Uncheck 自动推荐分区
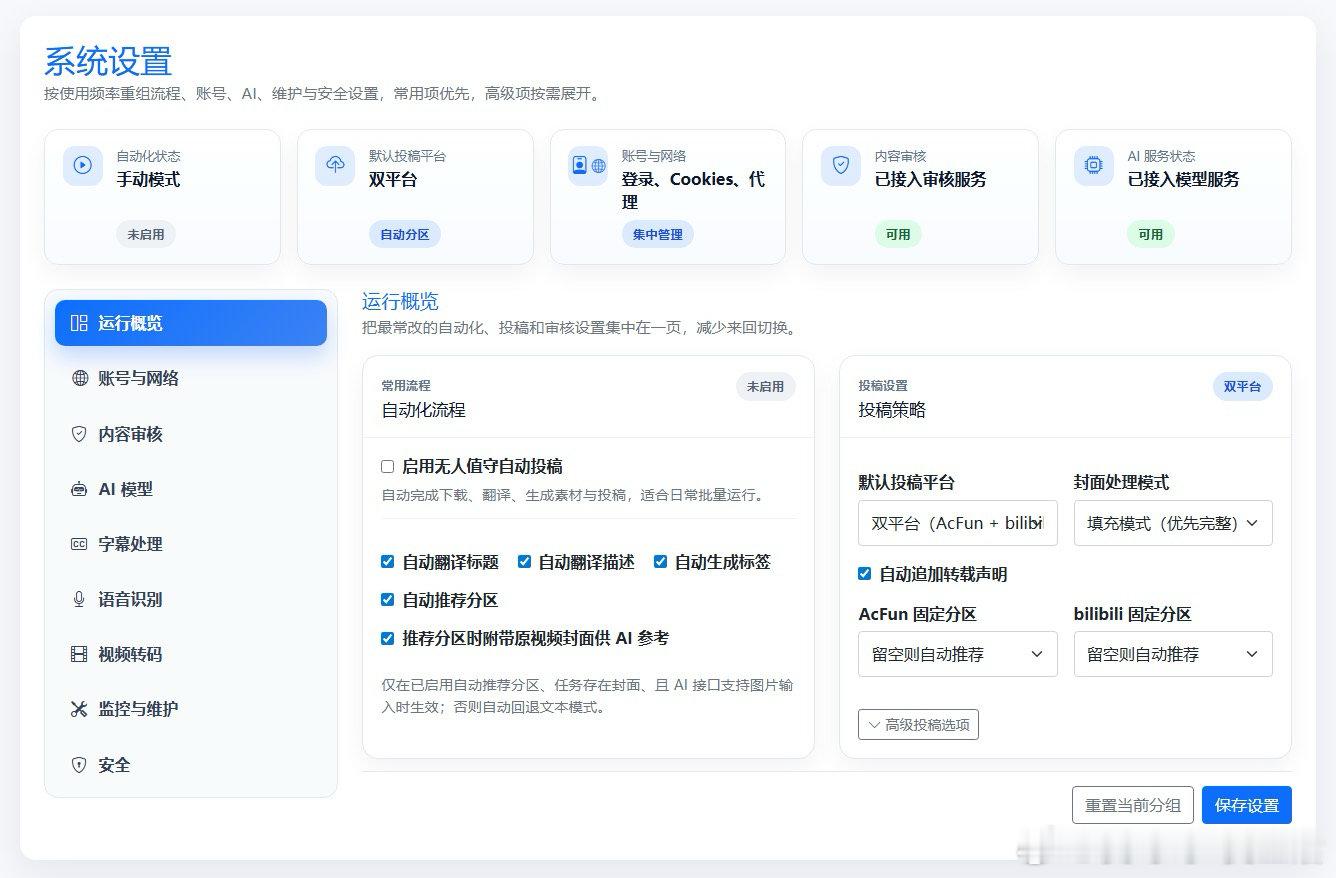This screenshot has height=878, width=1336. coord(388,600)
